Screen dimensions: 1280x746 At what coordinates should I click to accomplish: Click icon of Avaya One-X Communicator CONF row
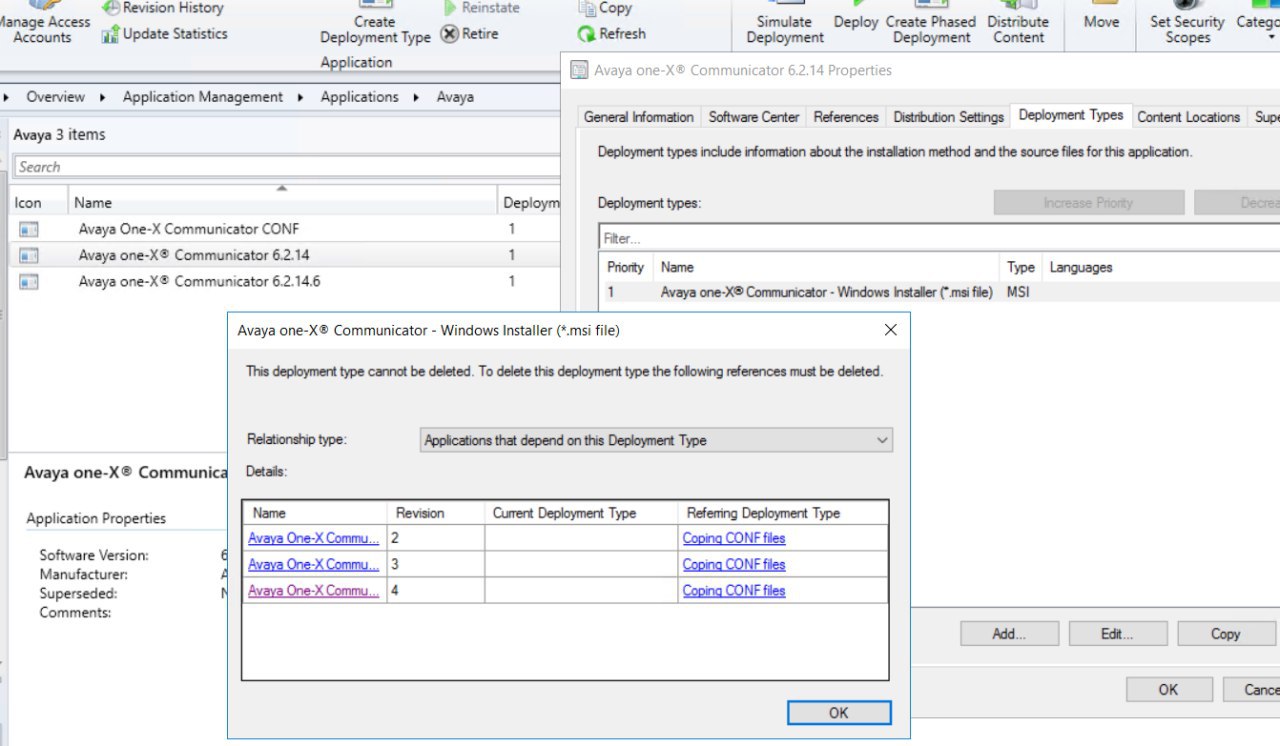[x=29, y=229]
